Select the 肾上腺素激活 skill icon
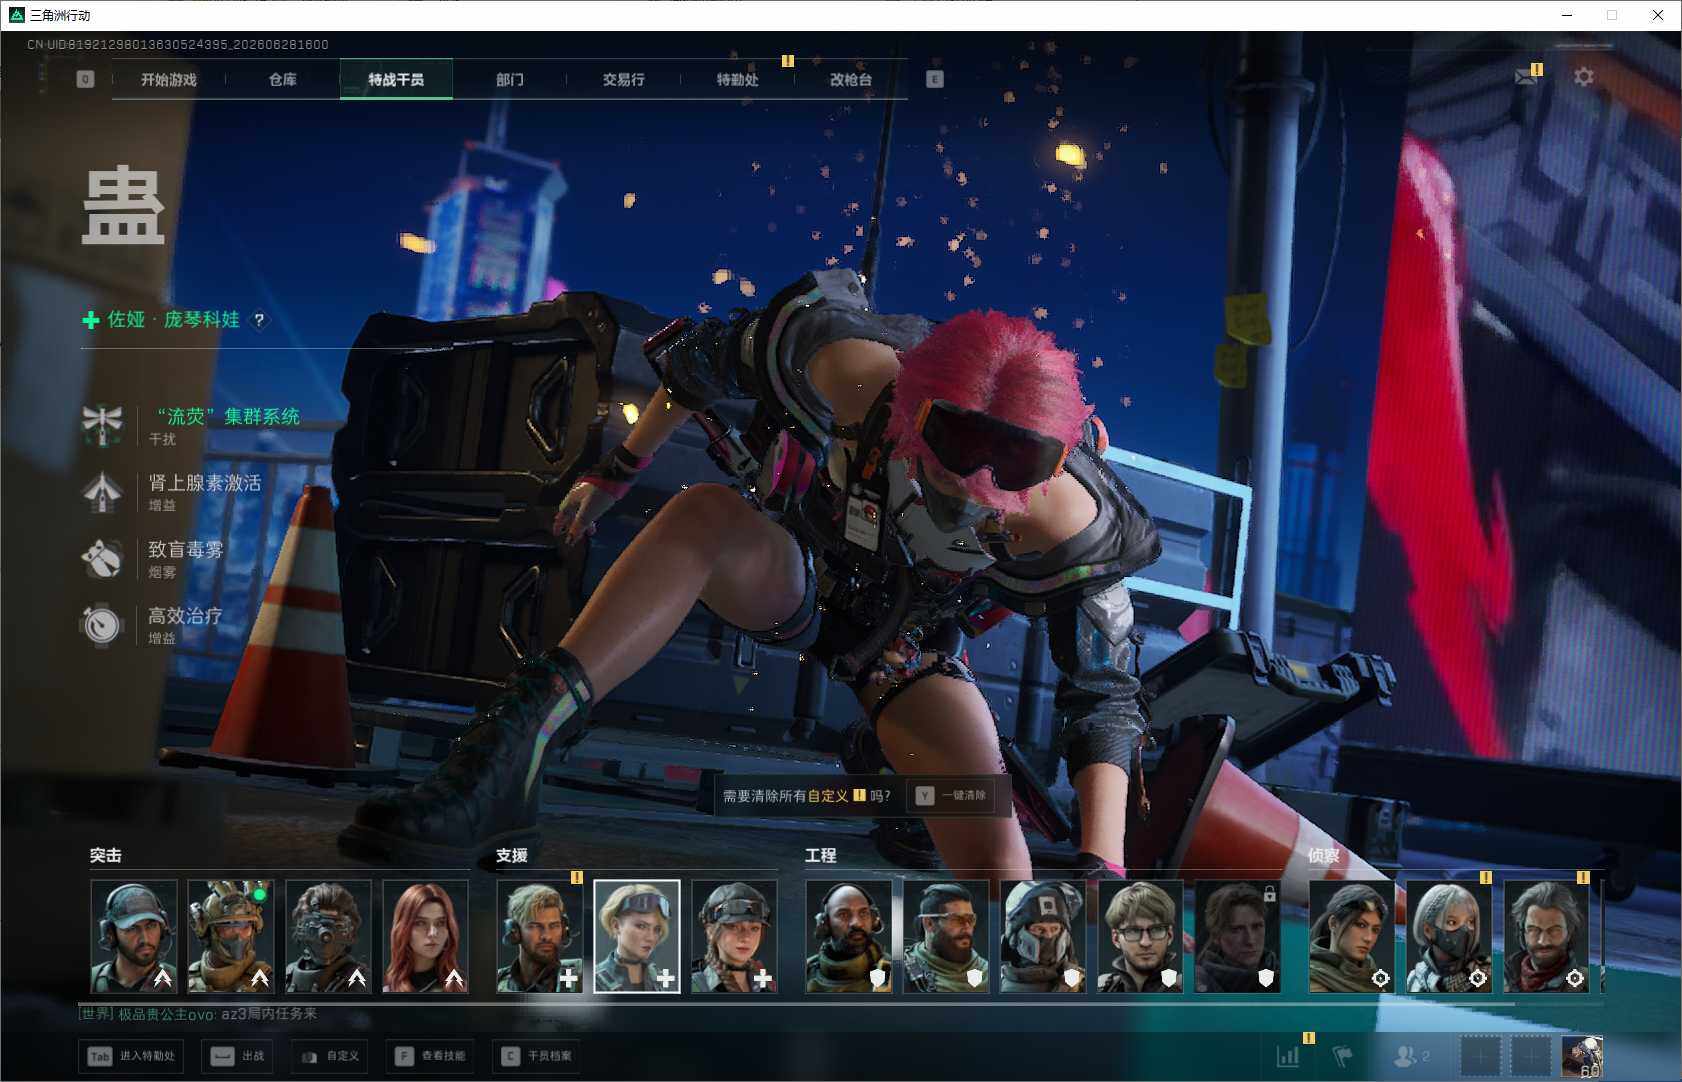1682x1082 pixels. (x=102, y=491)
